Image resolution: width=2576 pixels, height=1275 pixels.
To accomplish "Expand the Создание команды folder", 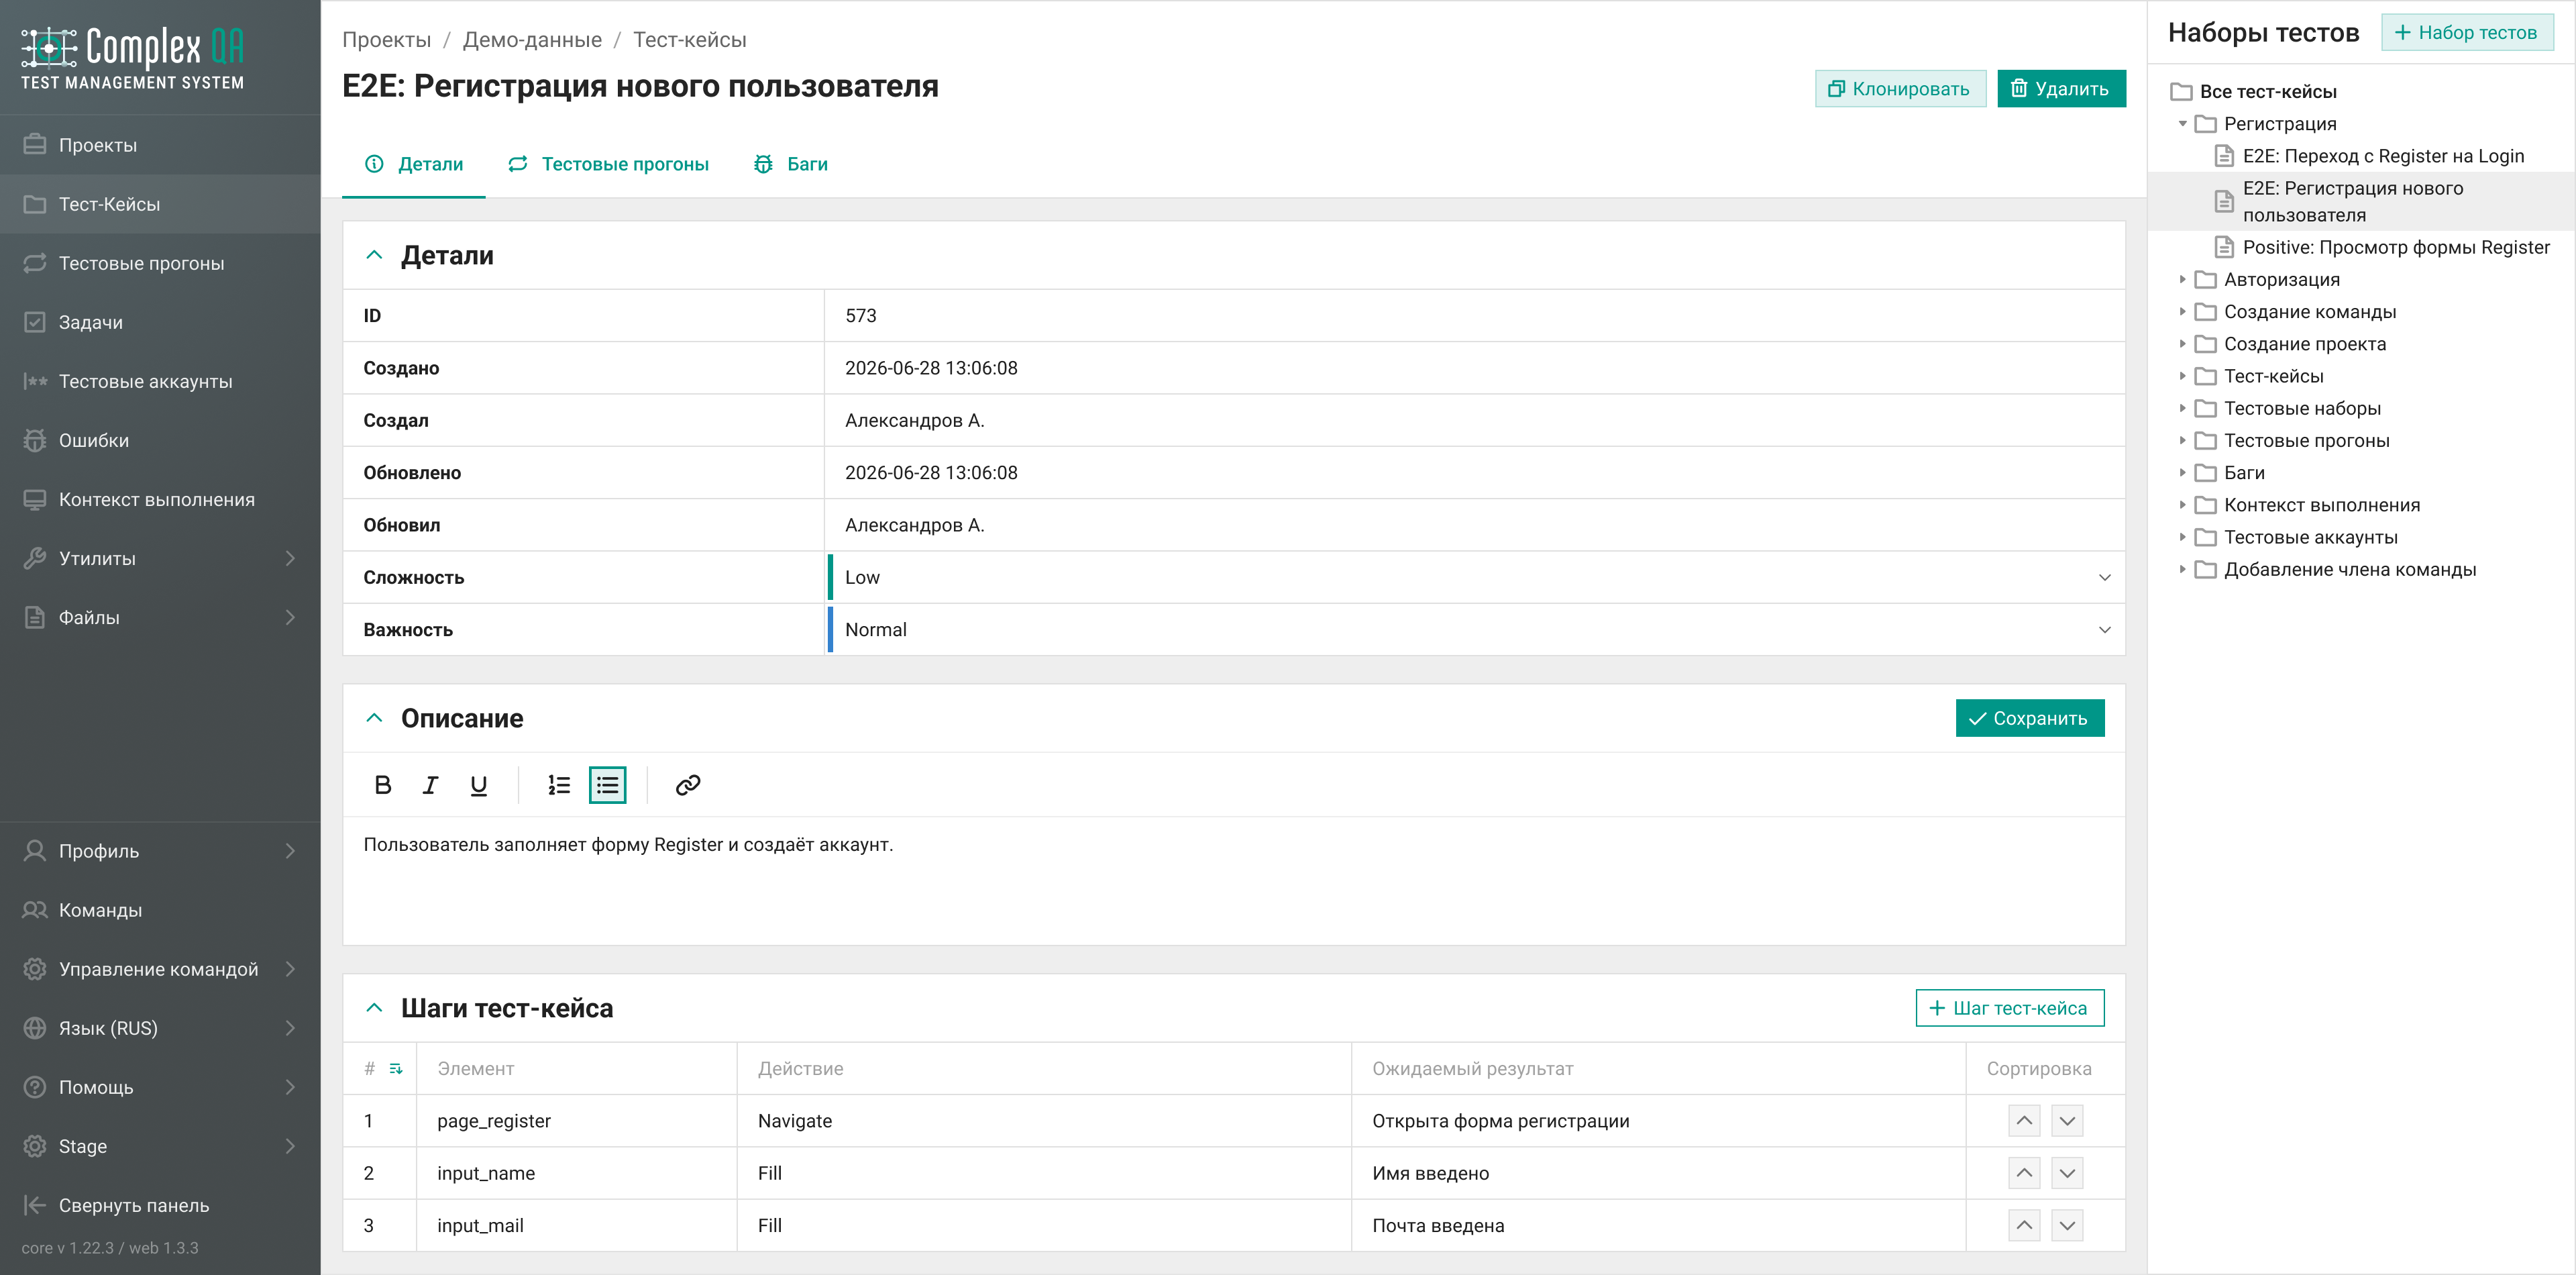I will pyautogui.click(x=2182, y=312).
